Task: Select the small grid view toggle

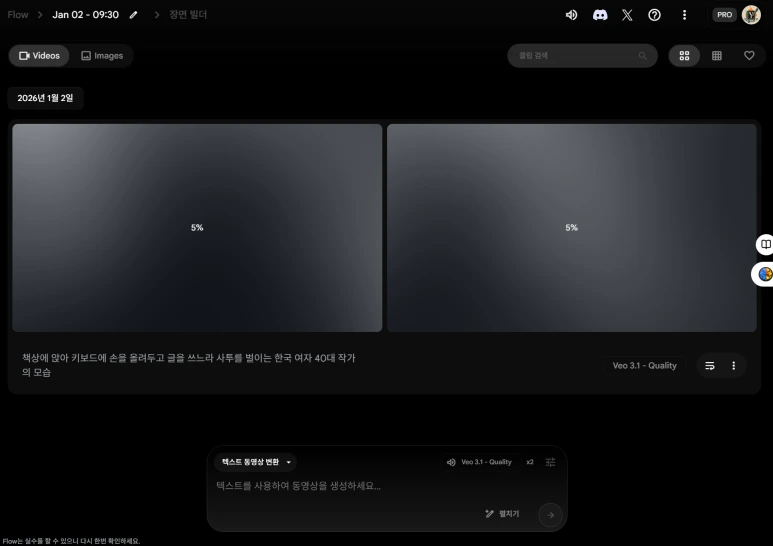Action: tap(717, 56)
